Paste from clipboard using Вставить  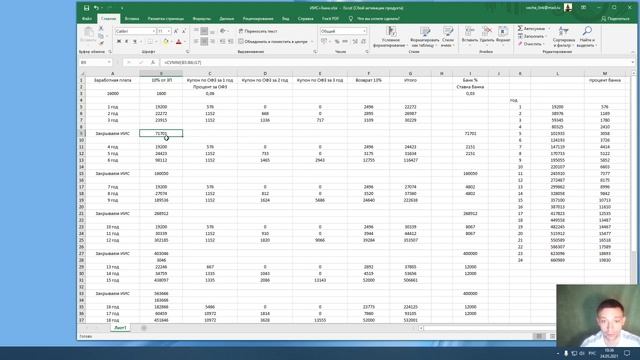tap(88, 35)
